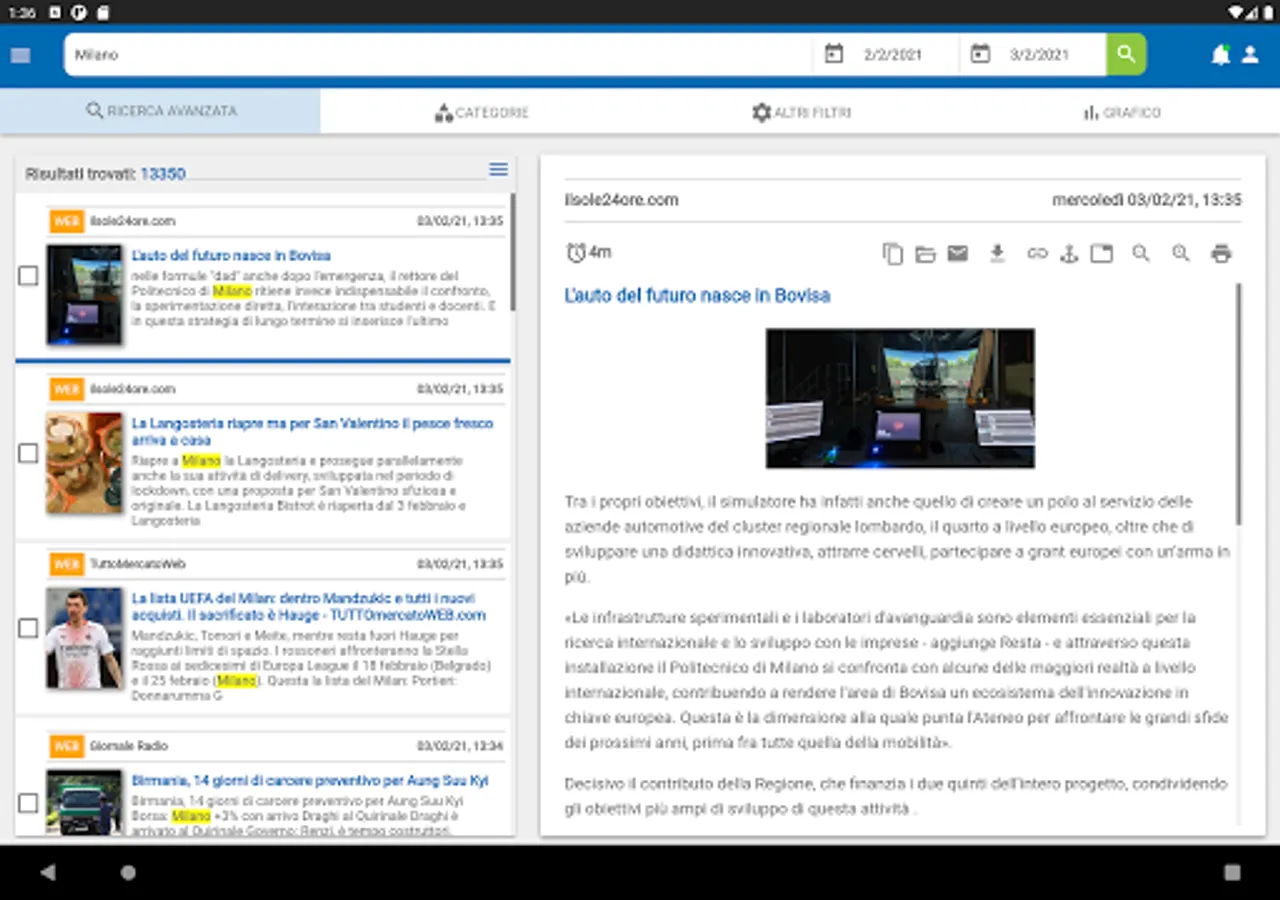Copy the article with the copy icon
This screenshot has width=1280, height=900.
[892, 254]
